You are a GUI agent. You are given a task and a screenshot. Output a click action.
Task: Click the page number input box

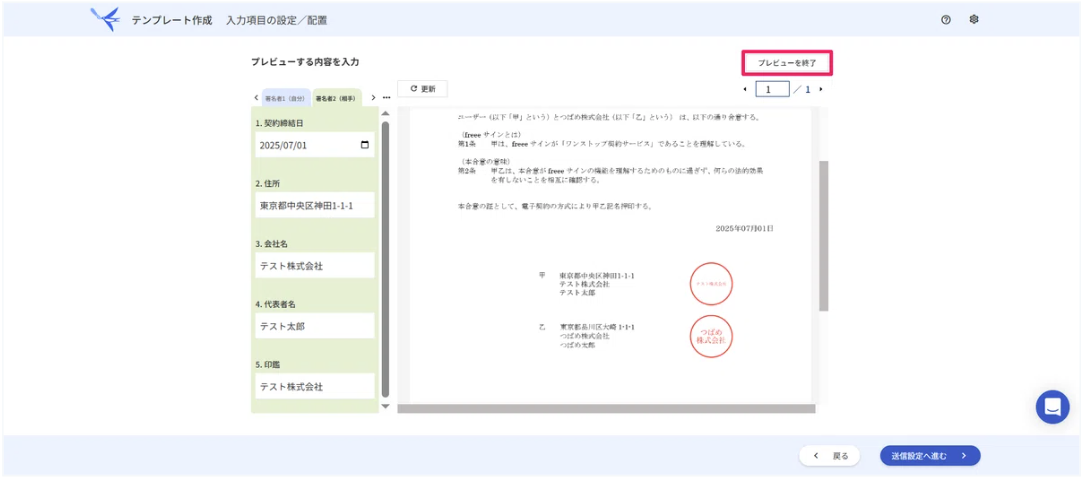pyautogui.click(x=772, y=90)
